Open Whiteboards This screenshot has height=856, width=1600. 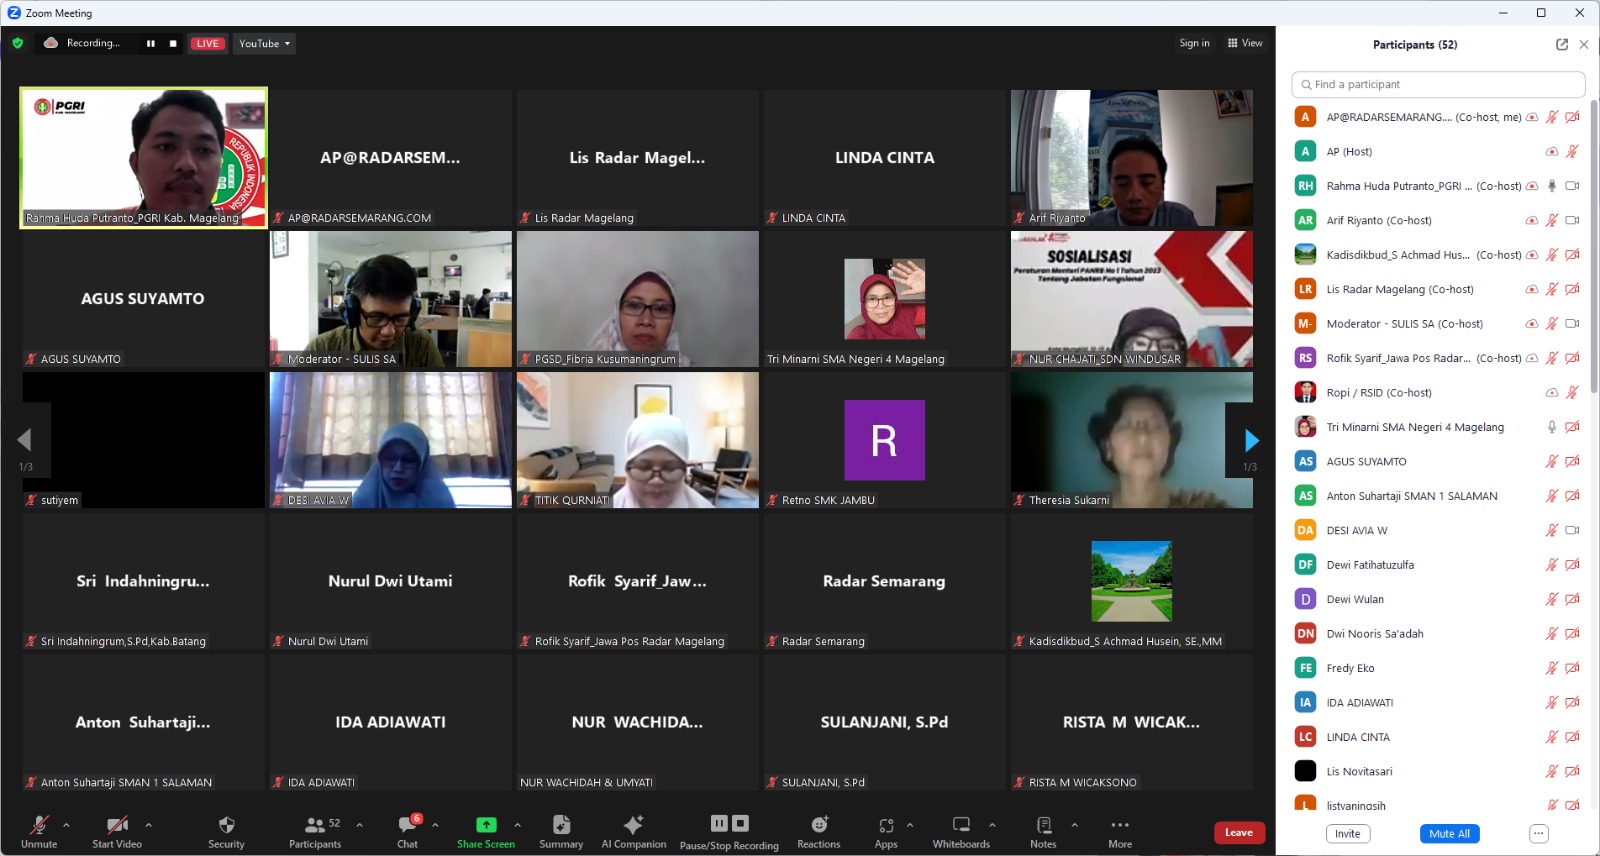pos(961,830)
